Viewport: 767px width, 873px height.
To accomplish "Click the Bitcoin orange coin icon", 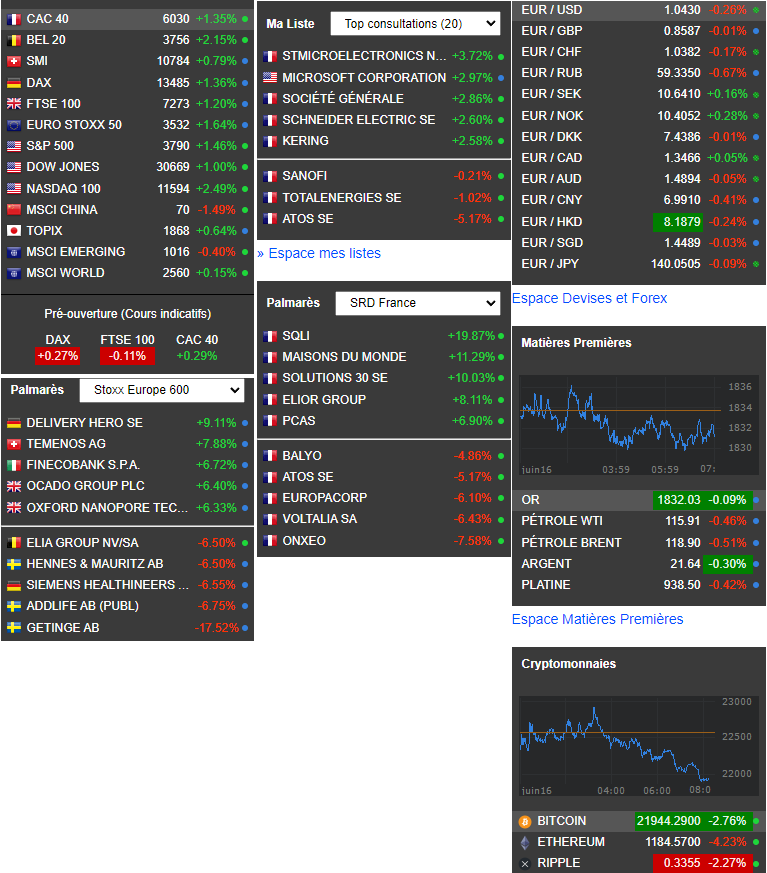I will click(x=525, y=822).
